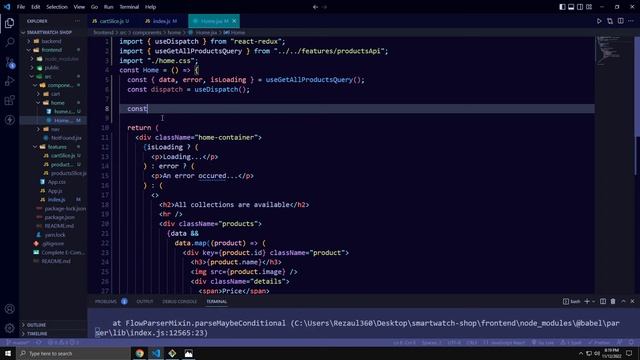Image resolution: width=640 pixels, height=360 pixels.
Task: Open the Search view in activity bar
Action: 9,42
